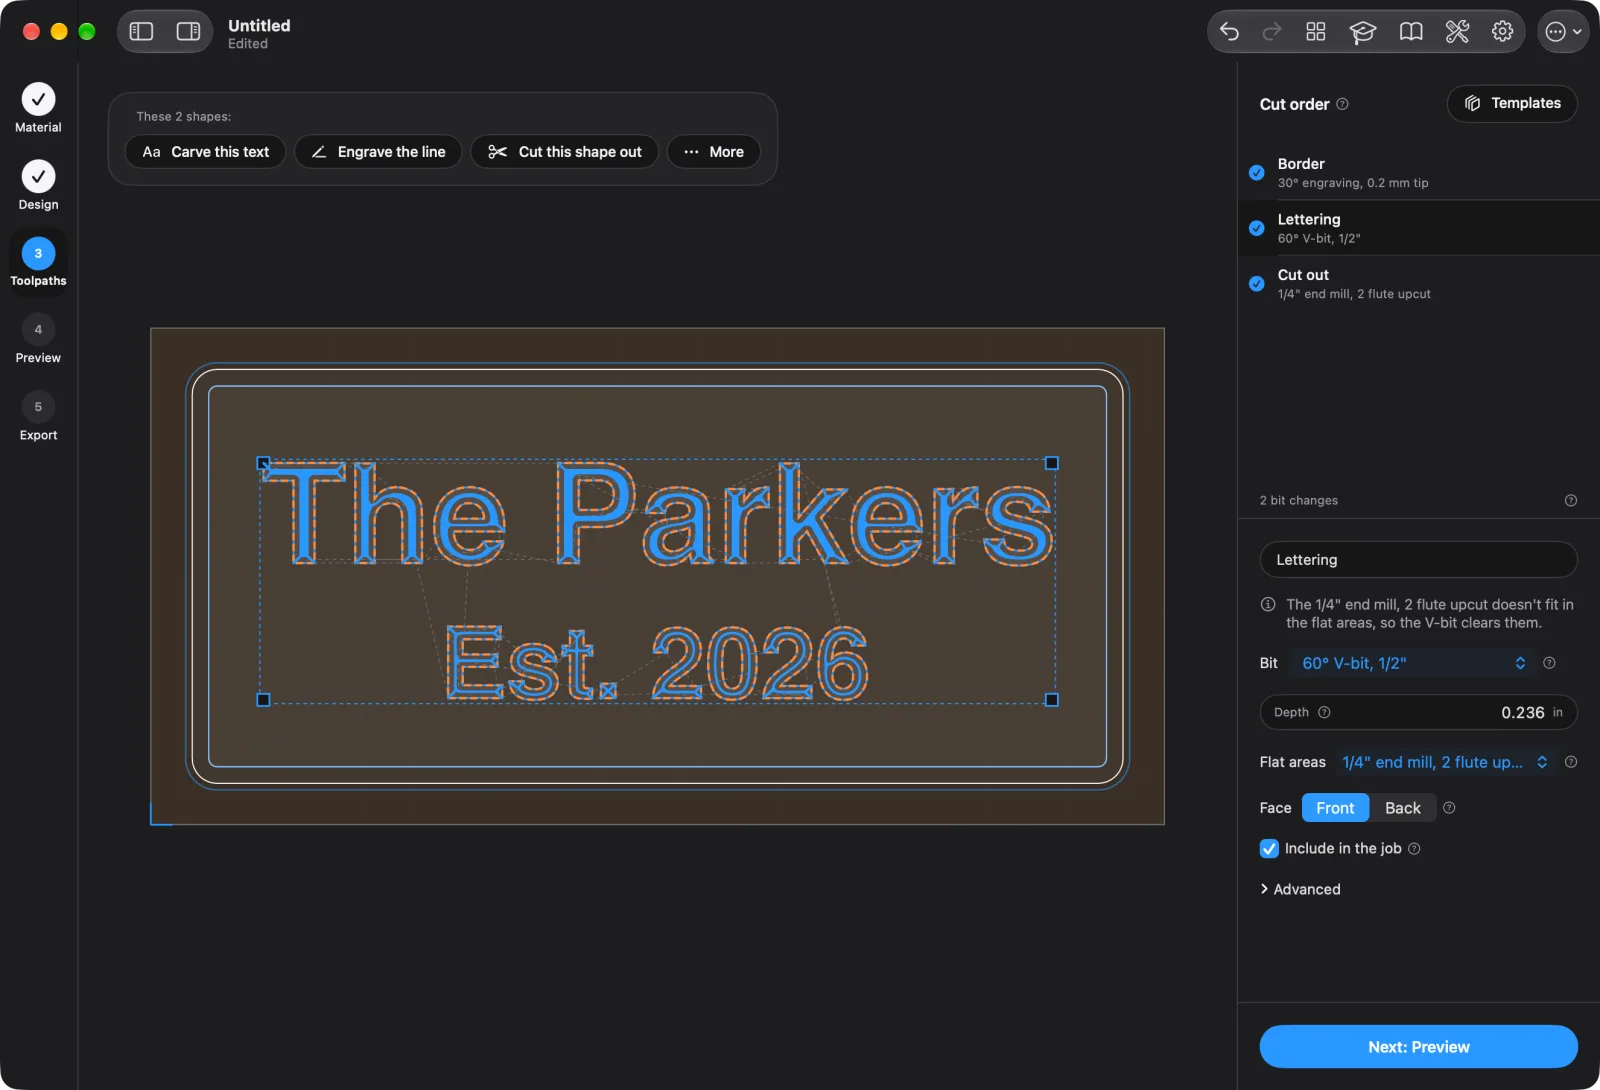Click help icon beside Include in the job

pyautogui.click(x=1414, y=849)
